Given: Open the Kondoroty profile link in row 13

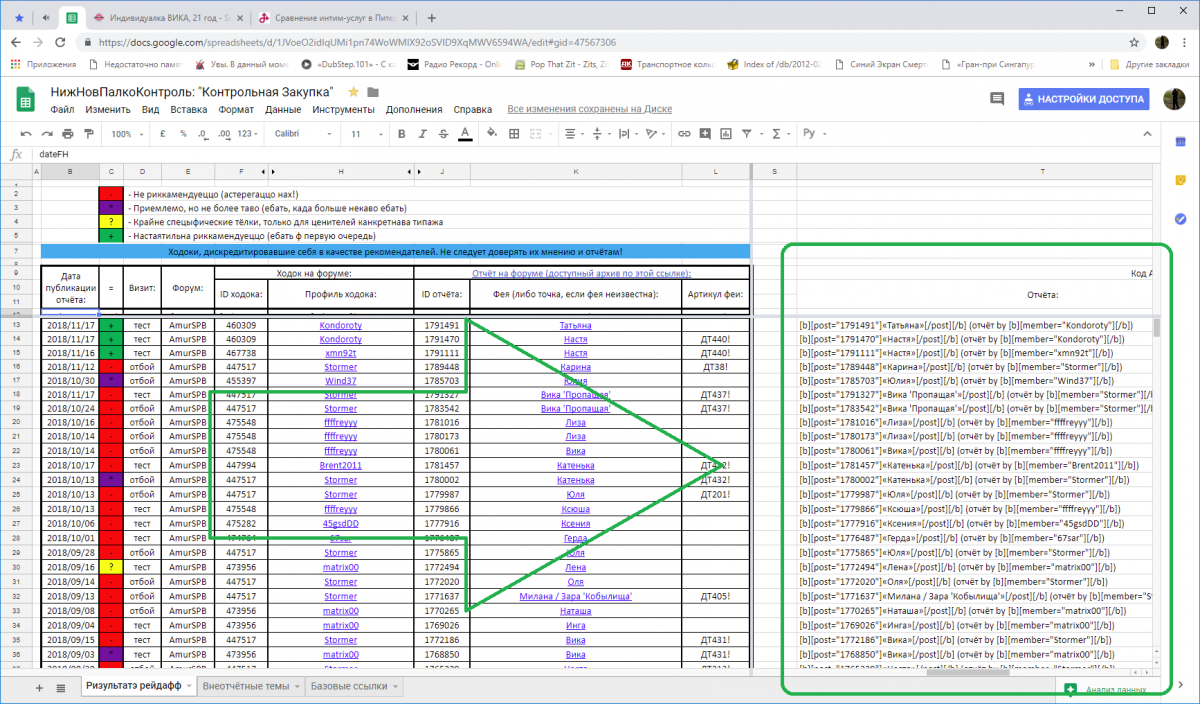Looking at the screenshot, I should coord(340,325).
